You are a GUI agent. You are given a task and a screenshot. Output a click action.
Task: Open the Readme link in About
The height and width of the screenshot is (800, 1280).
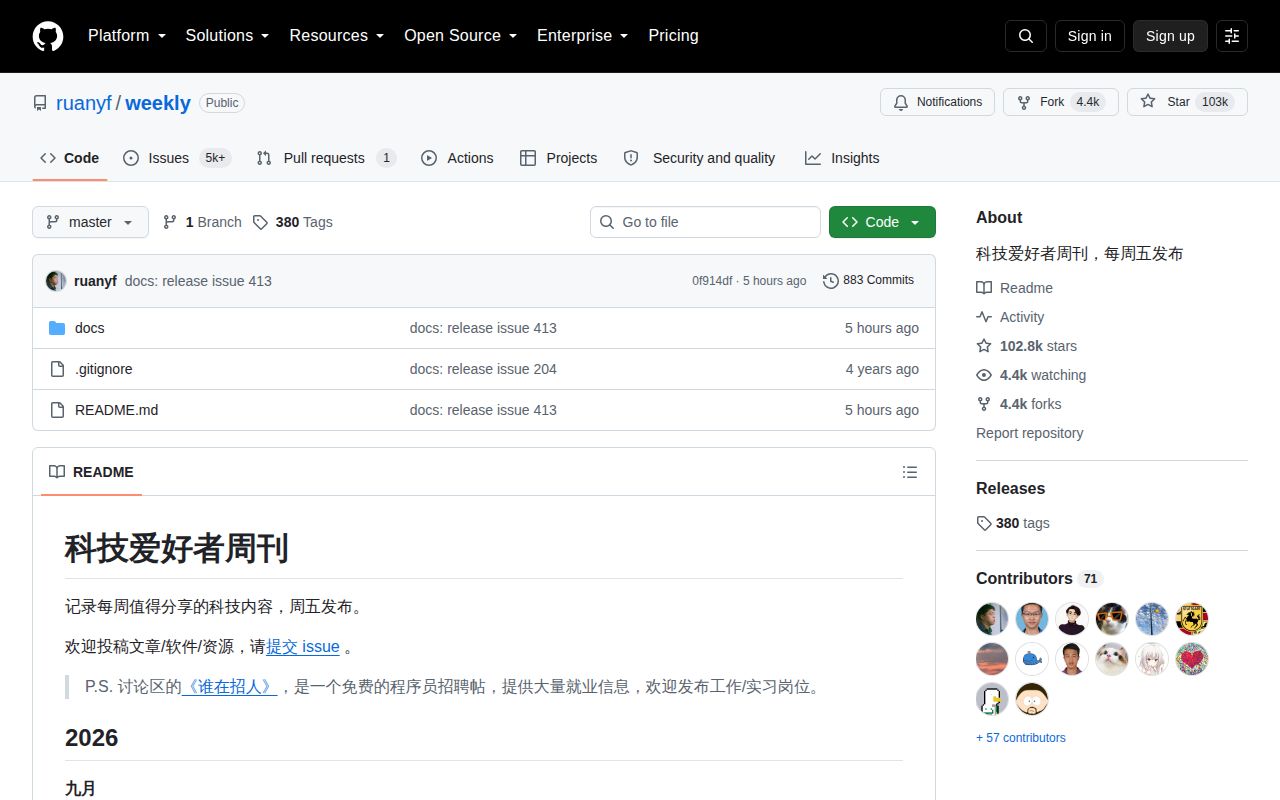1015,288
